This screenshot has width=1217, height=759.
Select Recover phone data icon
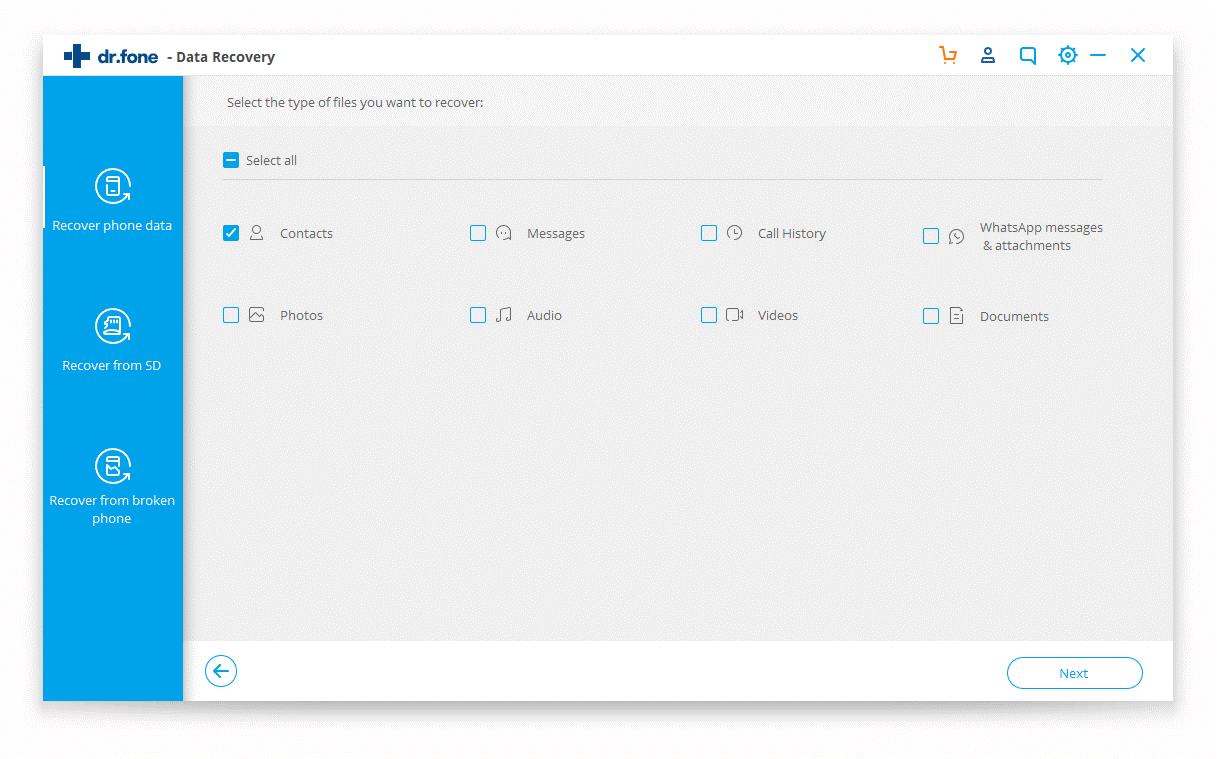point(112,186)
